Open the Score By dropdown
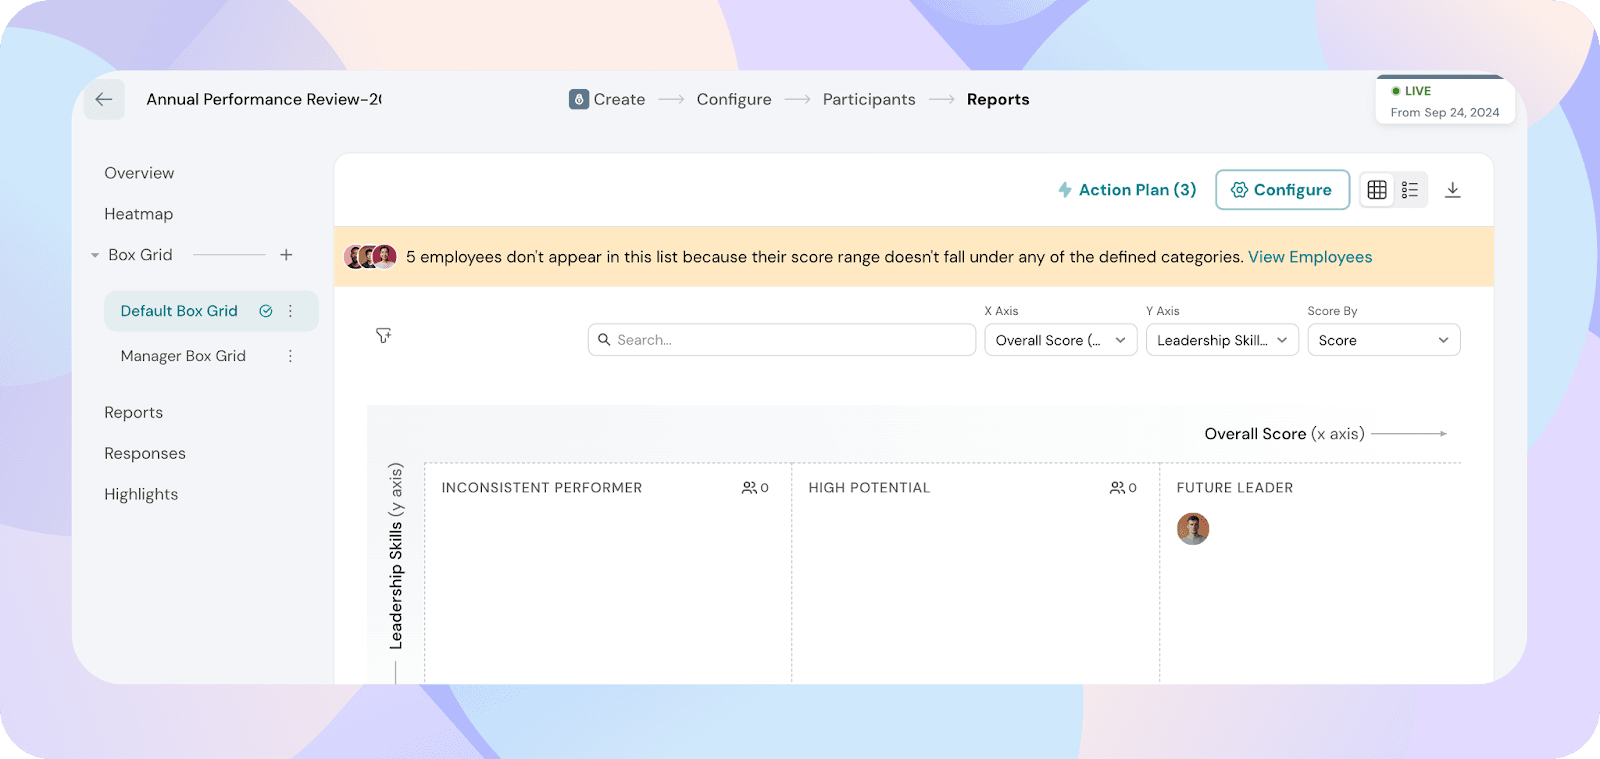 [x=1383, y=340]
